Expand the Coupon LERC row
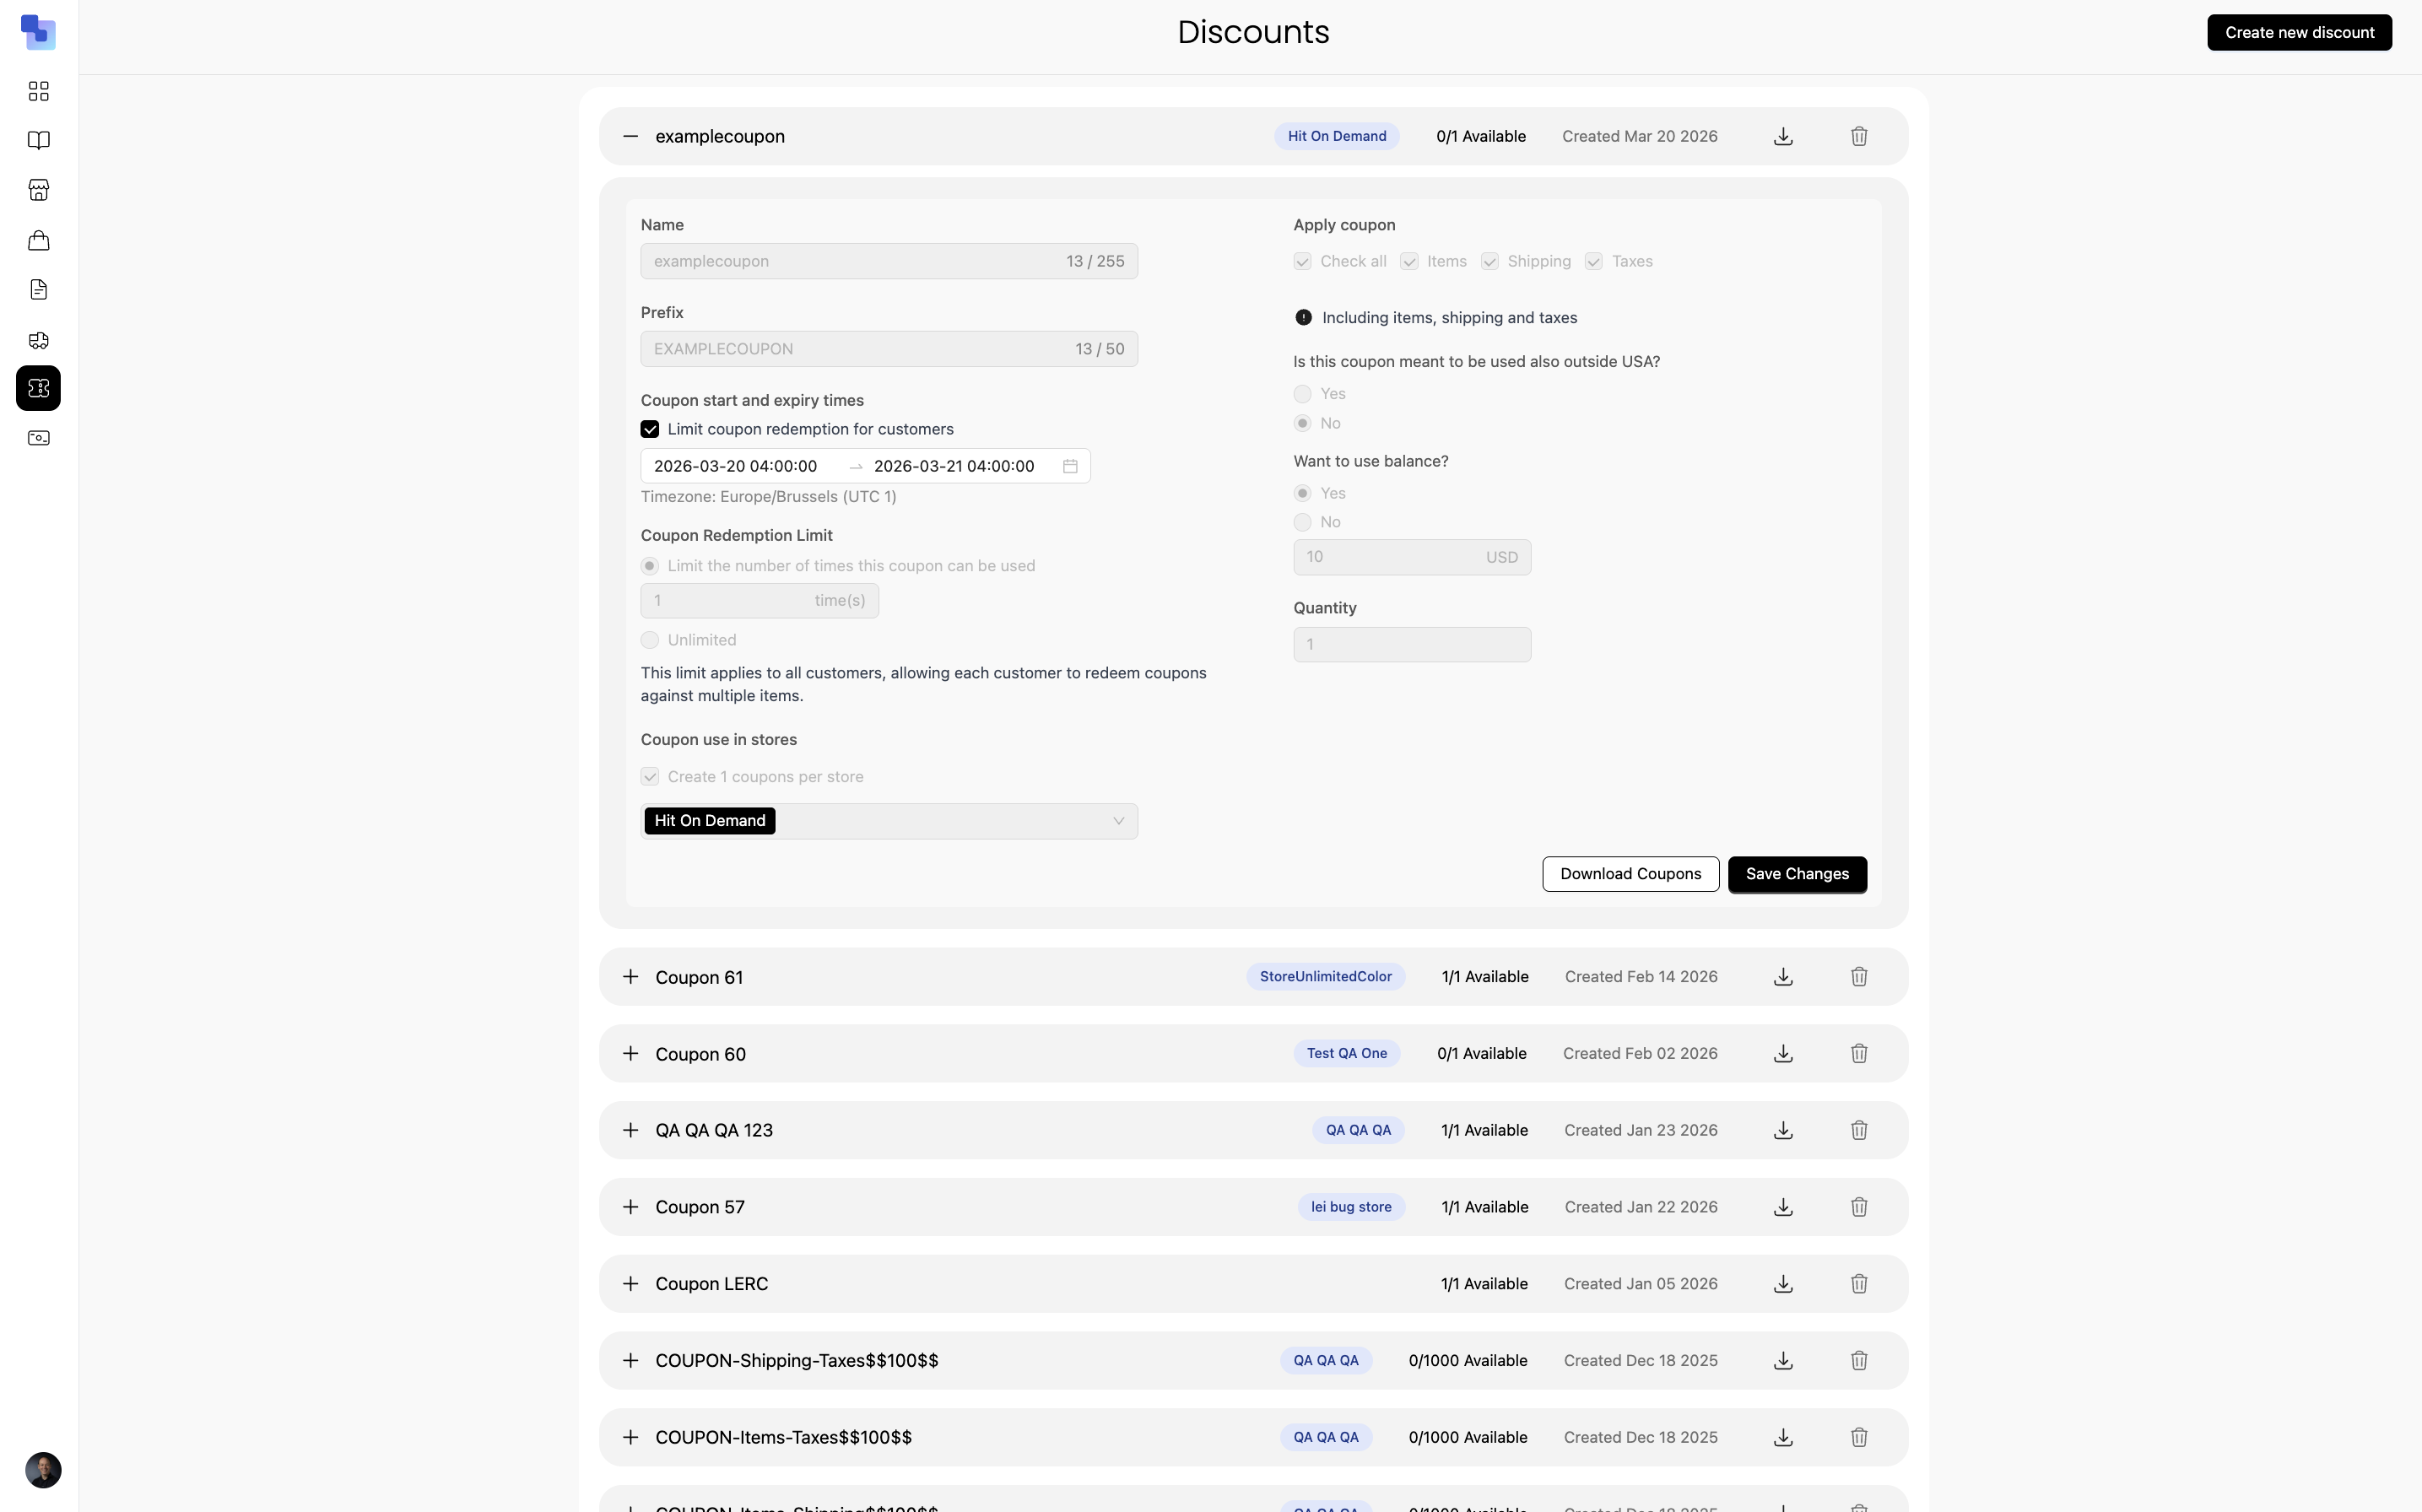2422x1512 pixels. [x=630, y=1283]
